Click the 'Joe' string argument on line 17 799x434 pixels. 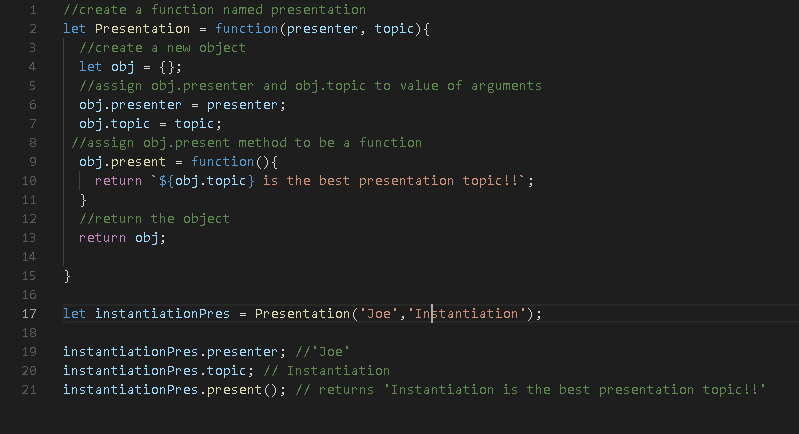(x=379, y=314)
